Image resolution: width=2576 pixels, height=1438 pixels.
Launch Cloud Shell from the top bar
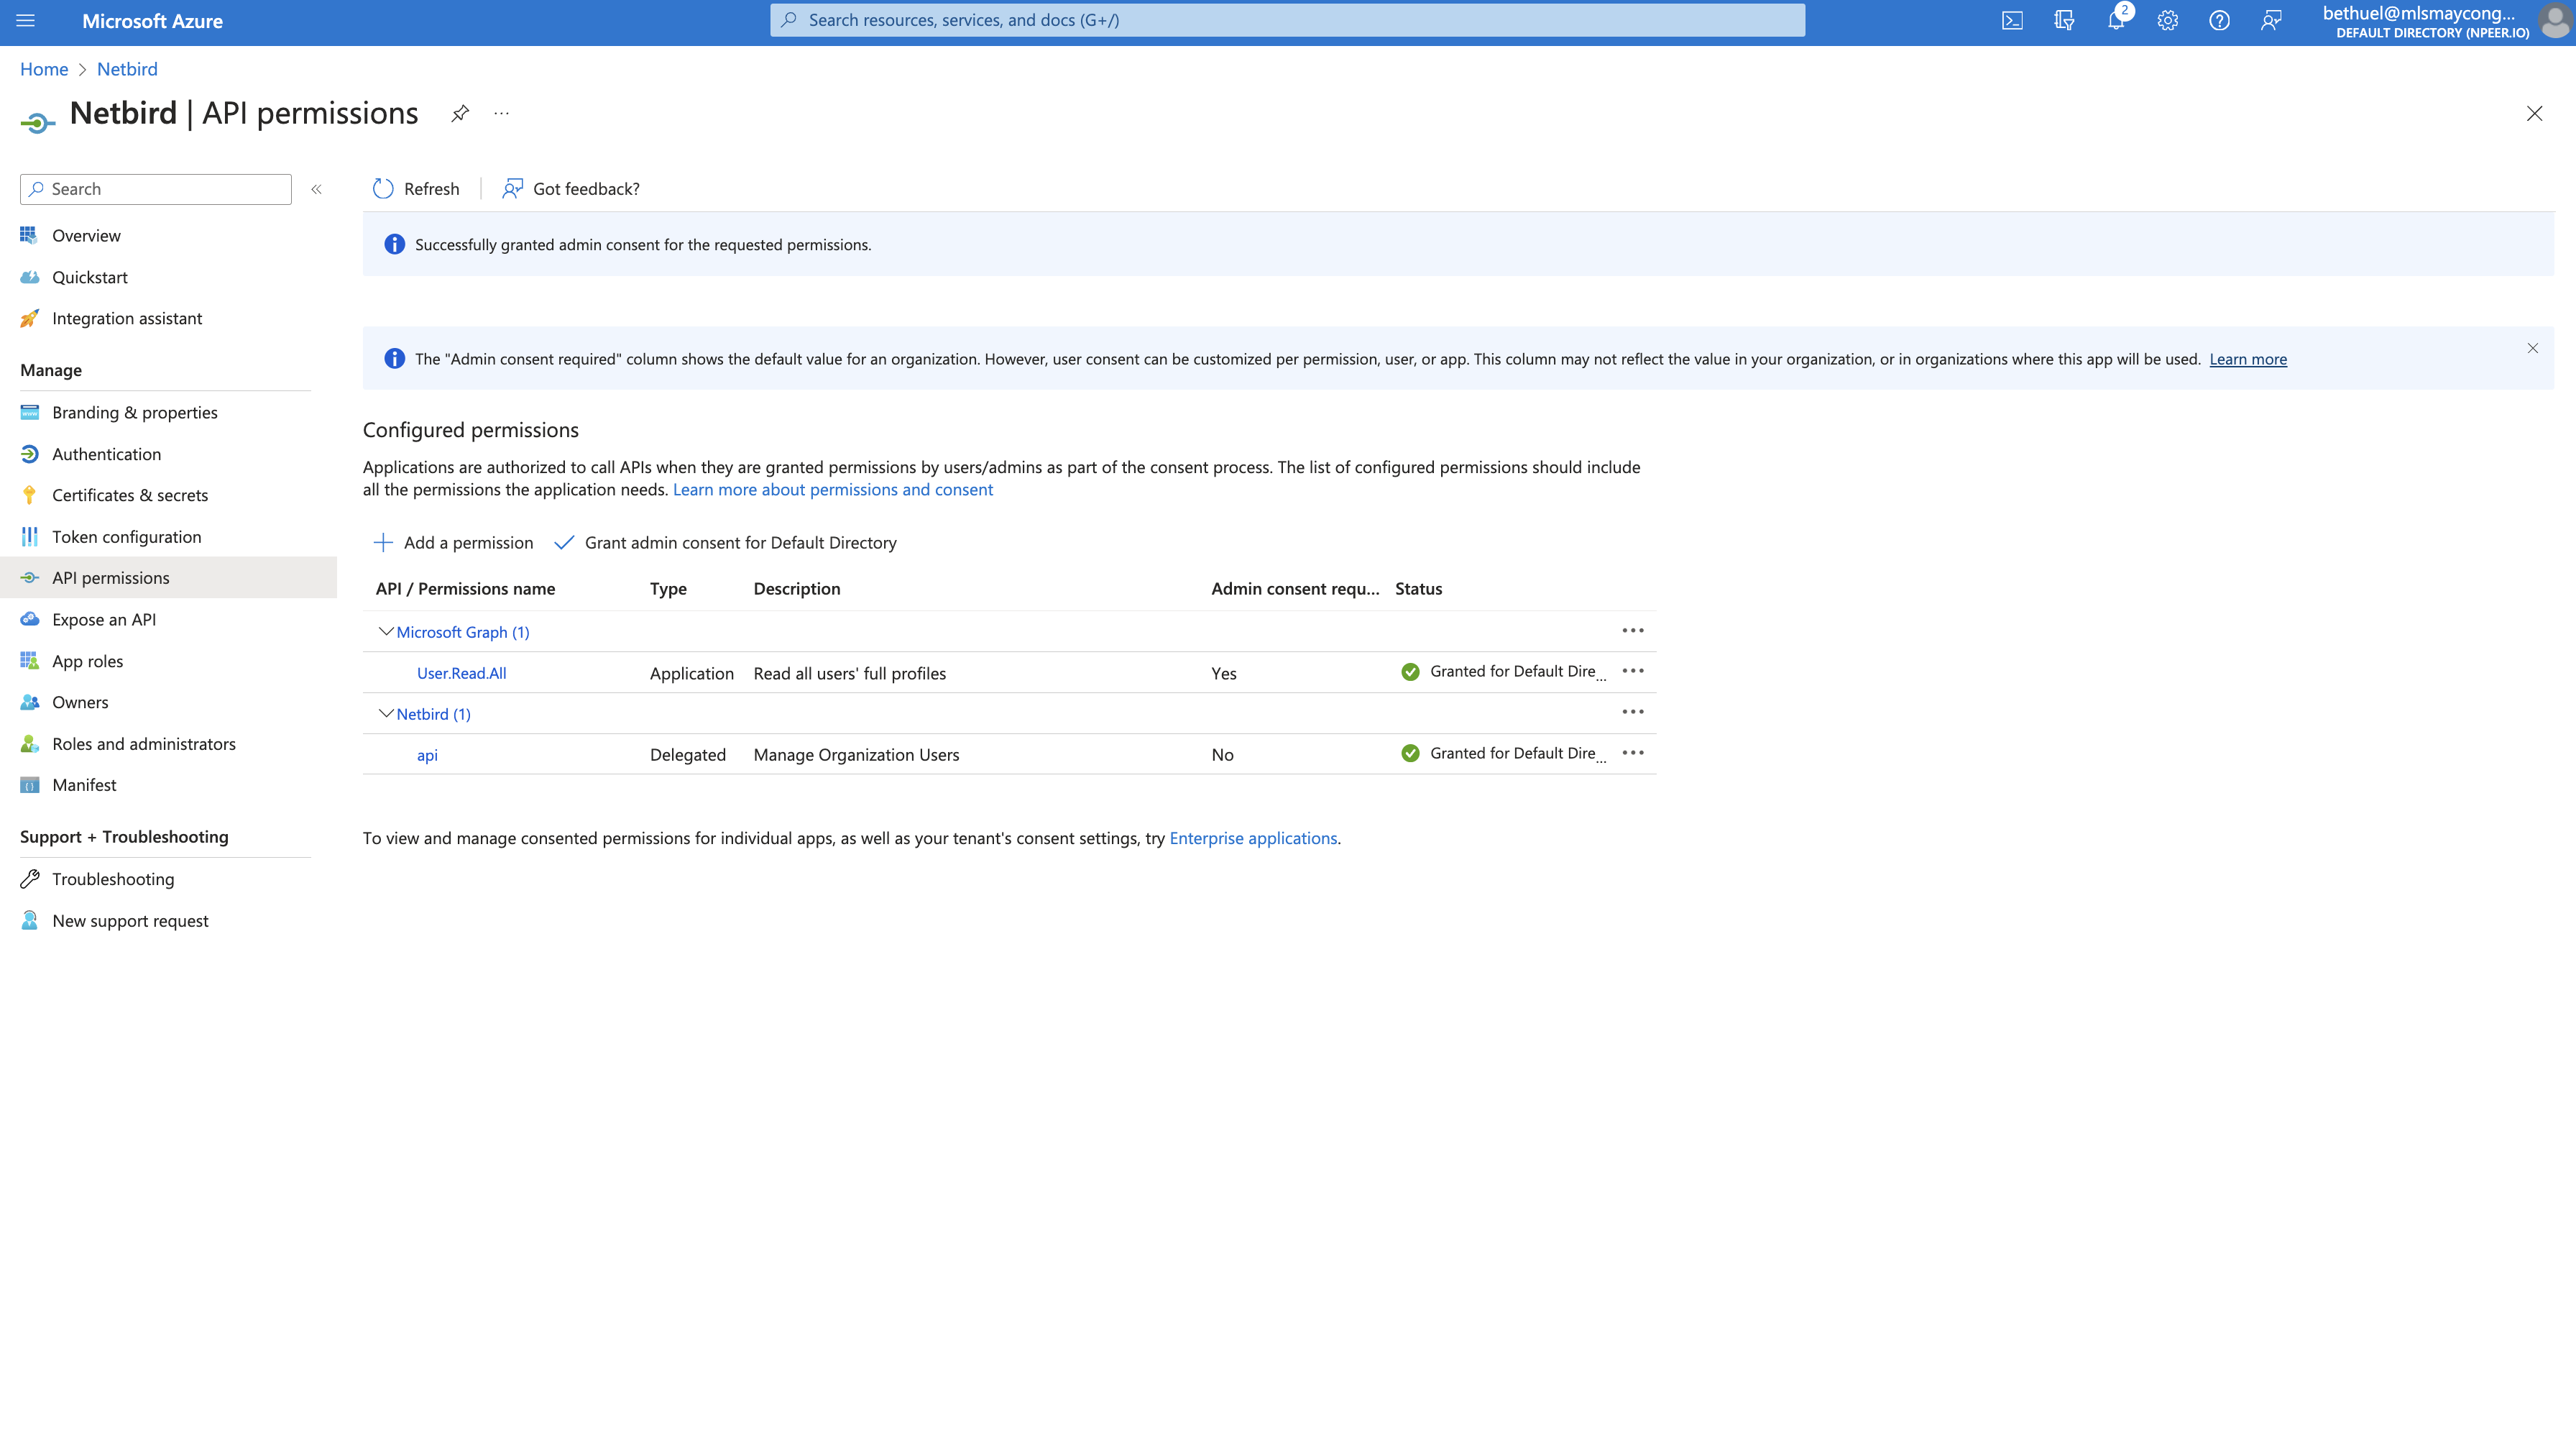click(2012, 20)
